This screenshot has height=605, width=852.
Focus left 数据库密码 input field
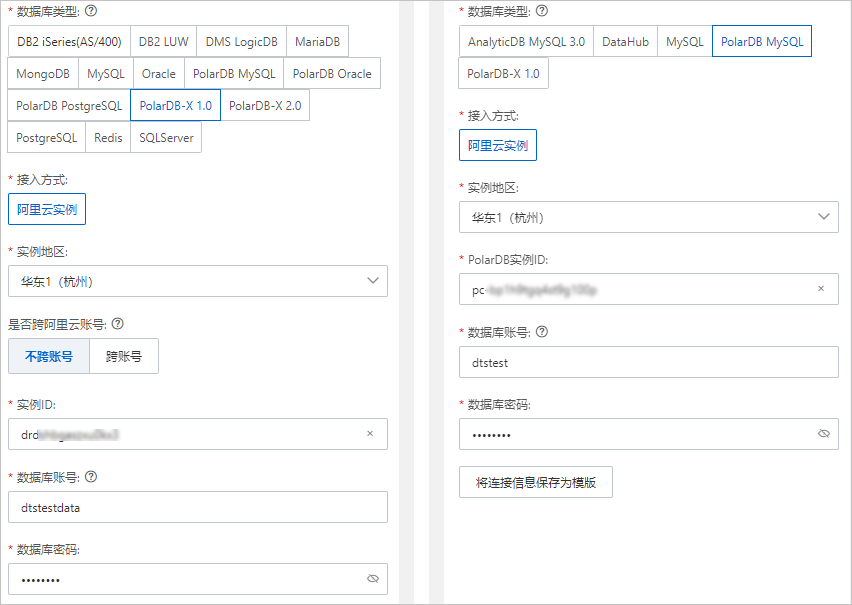click(198, 579)
